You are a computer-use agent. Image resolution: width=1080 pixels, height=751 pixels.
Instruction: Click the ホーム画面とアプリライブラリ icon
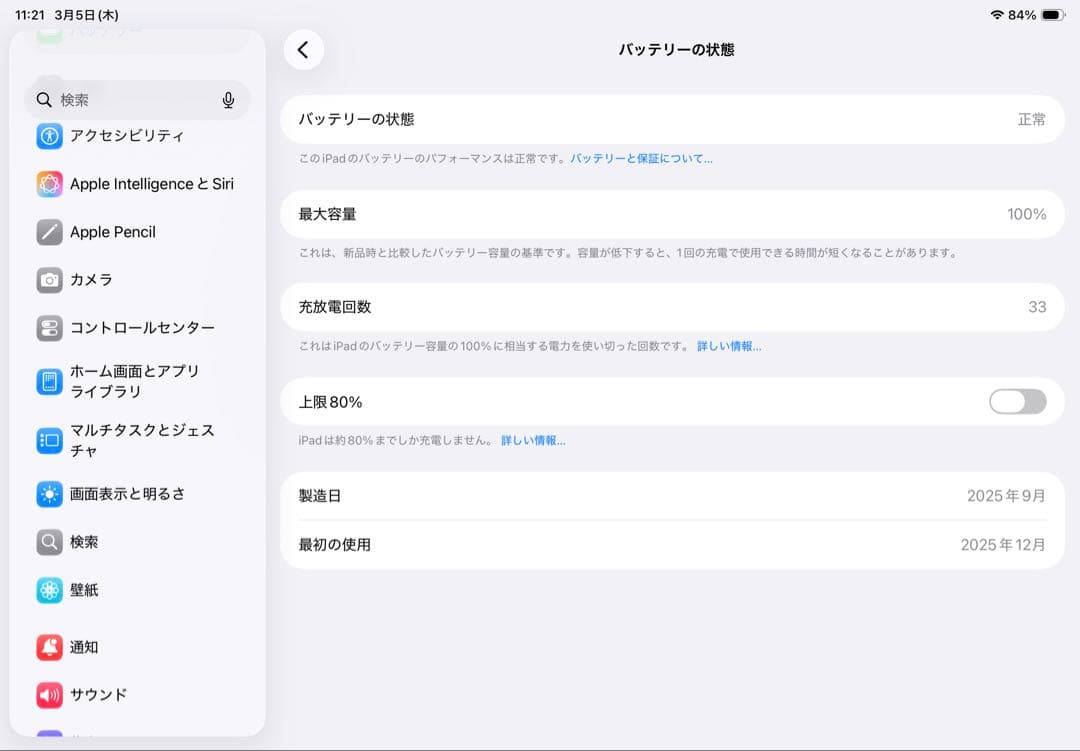(x=50, y=381)
